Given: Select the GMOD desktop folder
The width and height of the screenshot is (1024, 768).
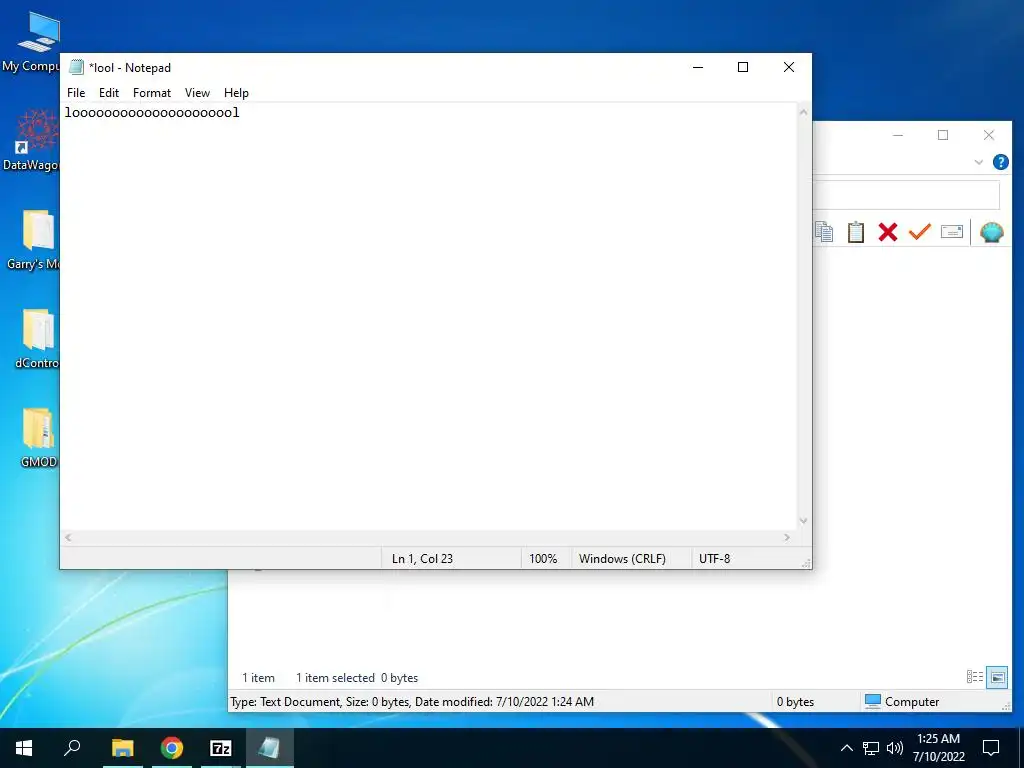Looking at the screenshot, I should (39, 438).
